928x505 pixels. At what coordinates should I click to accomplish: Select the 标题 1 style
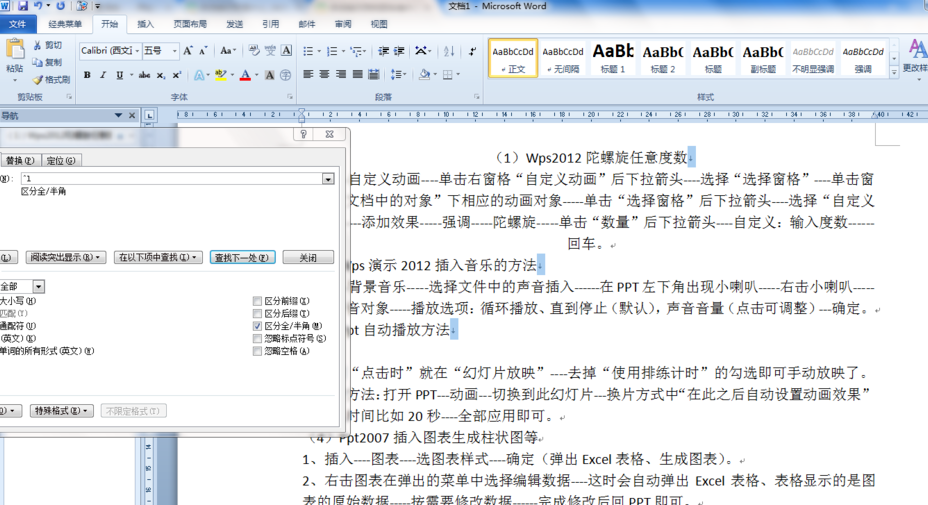(613, 58)
